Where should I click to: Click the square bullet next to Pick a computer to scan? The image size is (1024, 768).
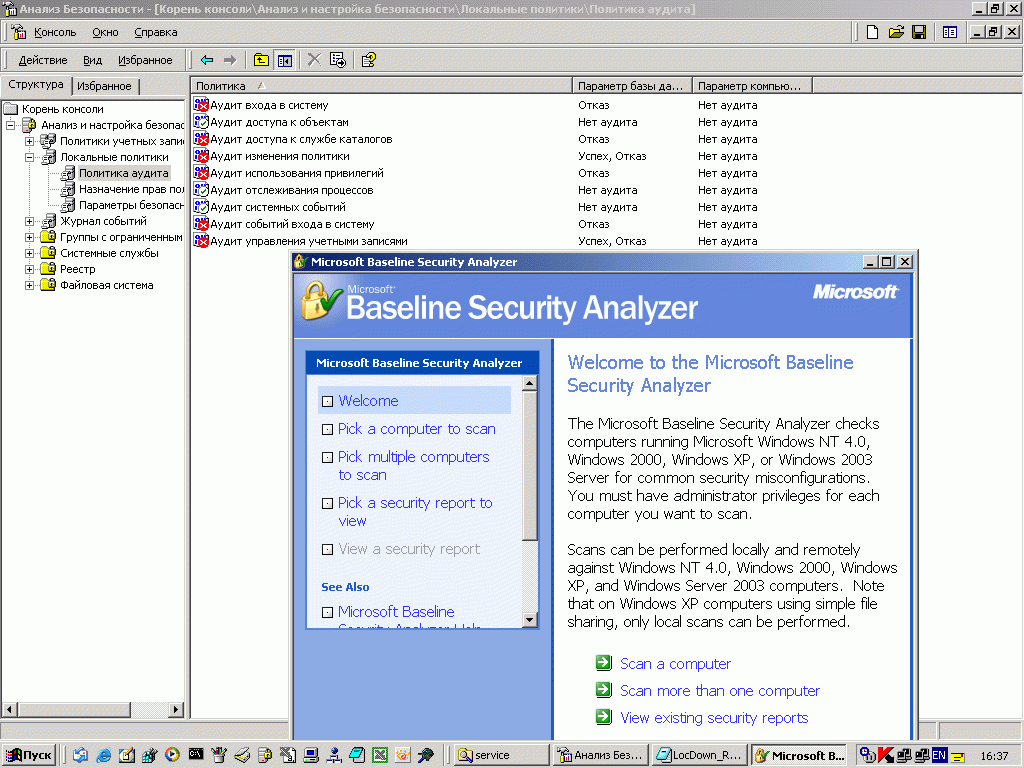(x=327, y=430)
